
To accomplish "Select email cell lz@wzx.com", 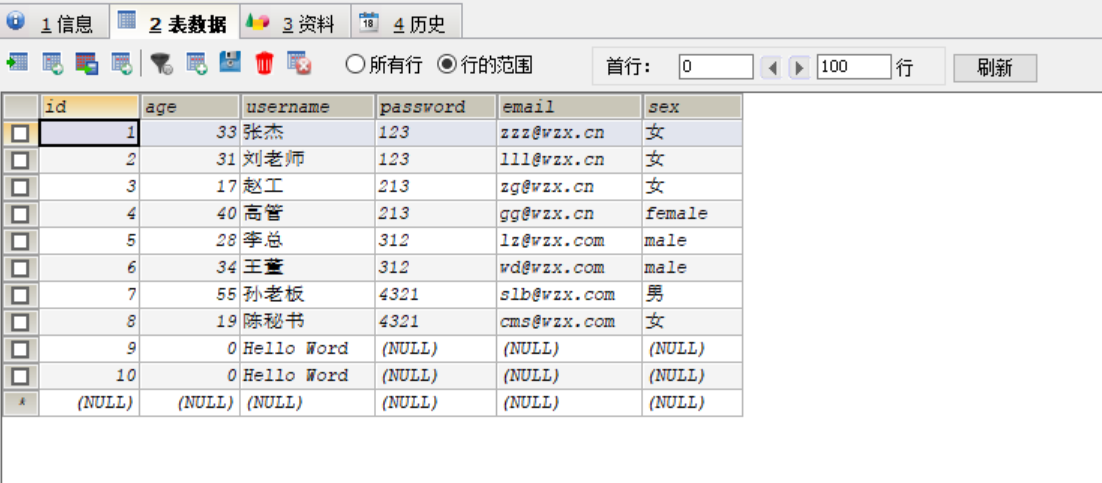I will click(569, 241).
